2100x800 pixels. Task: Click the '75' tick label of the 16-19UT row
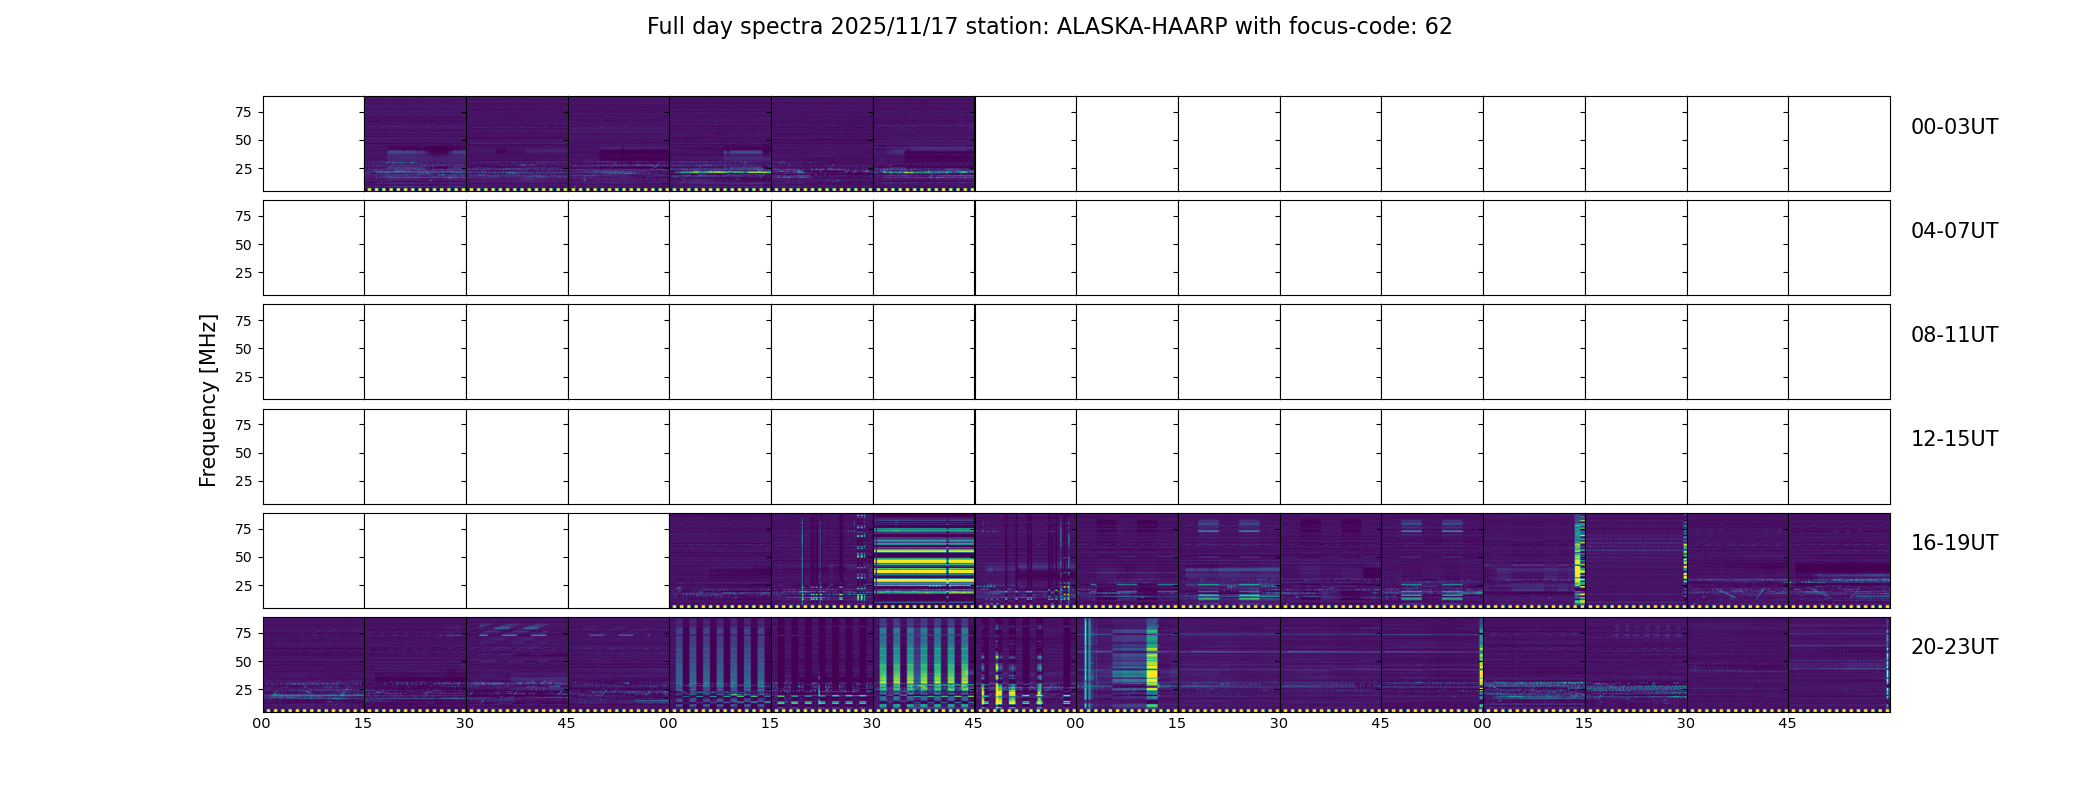tap(243, 529)
